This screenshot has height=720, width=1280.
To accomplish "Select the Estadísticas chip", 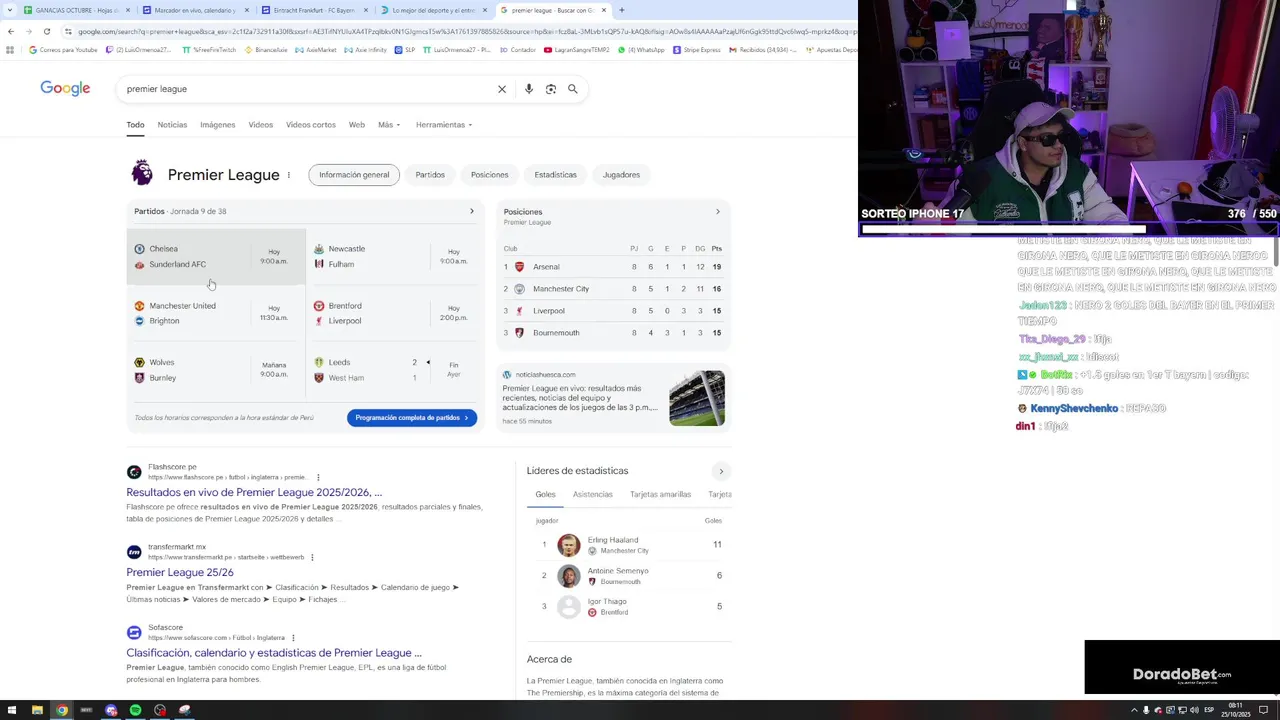I will (x=555, y=175).
